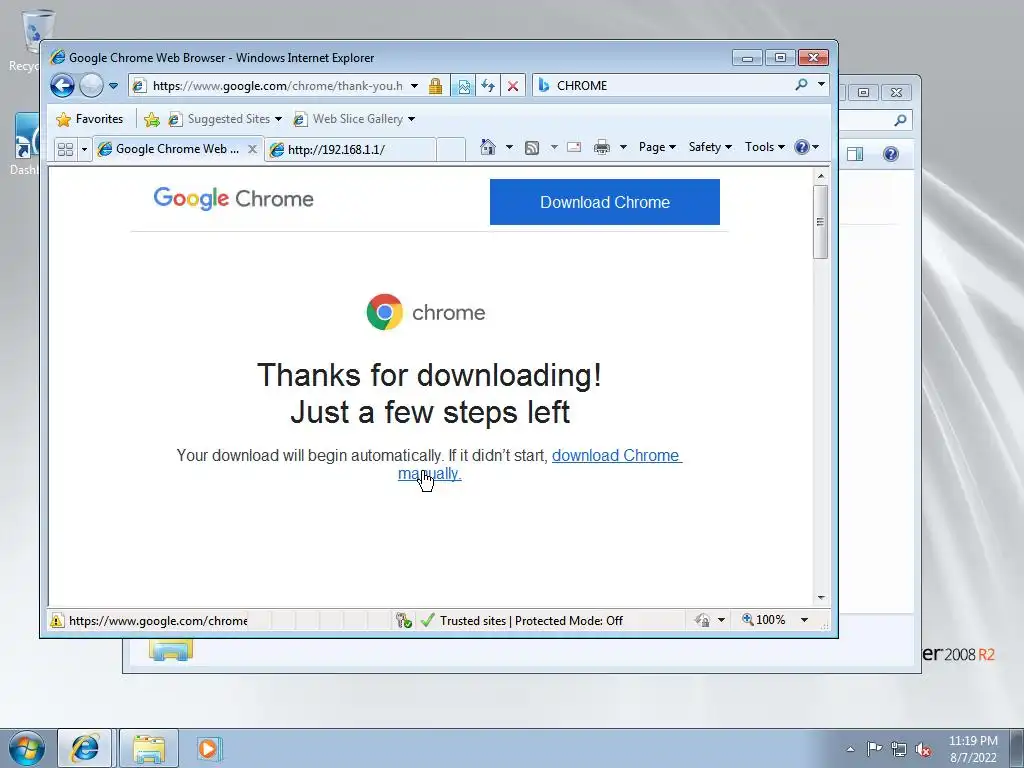Screen dimensions: 1024x768
Task: Open the Tools menu
Action: tap(765, 147)
